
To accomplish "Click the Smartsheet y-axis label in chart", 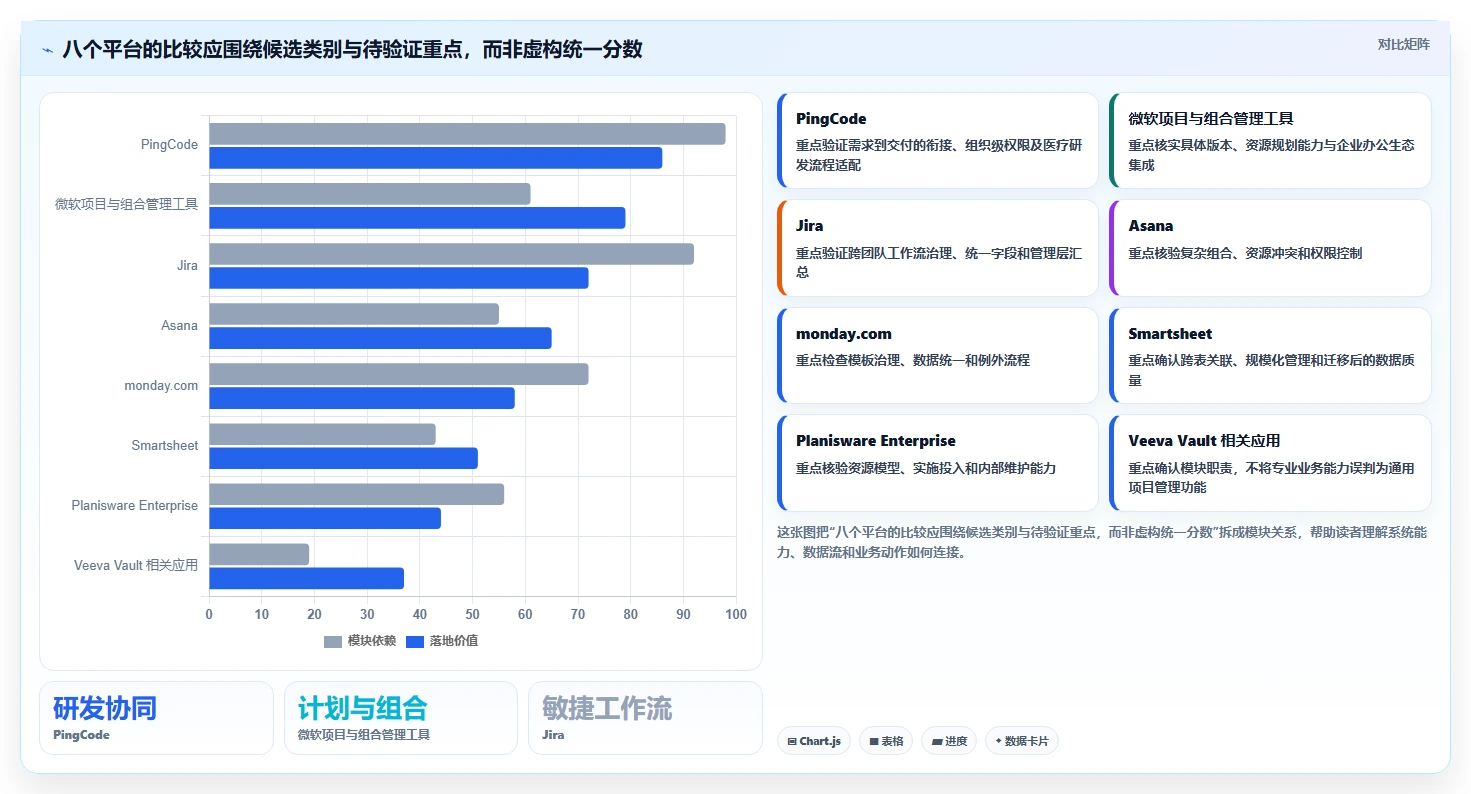I will (x=165, y=446).
